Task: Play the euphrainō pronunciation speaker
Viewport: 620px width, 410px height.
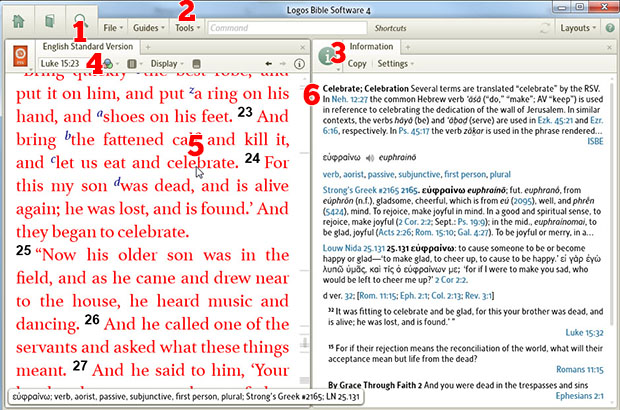Action: (370, 158)
